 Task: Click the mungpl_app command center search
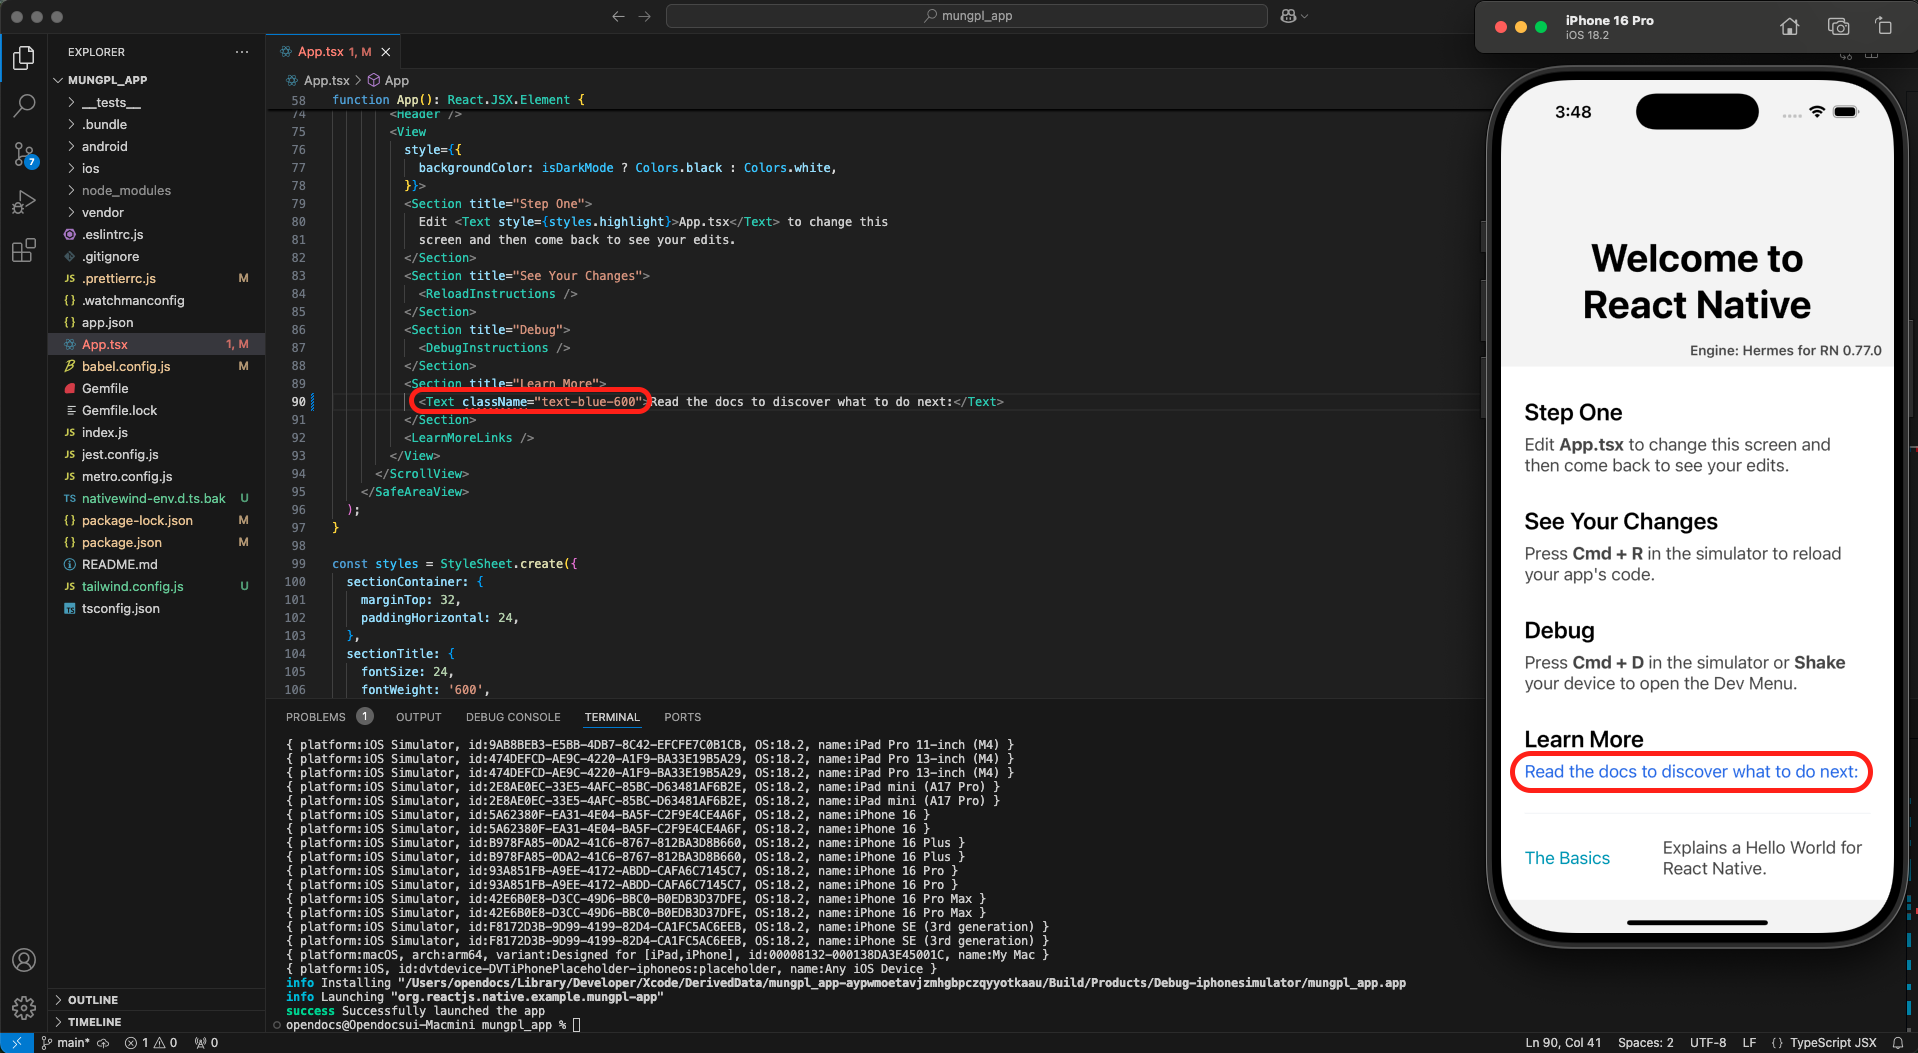[966, 16]
